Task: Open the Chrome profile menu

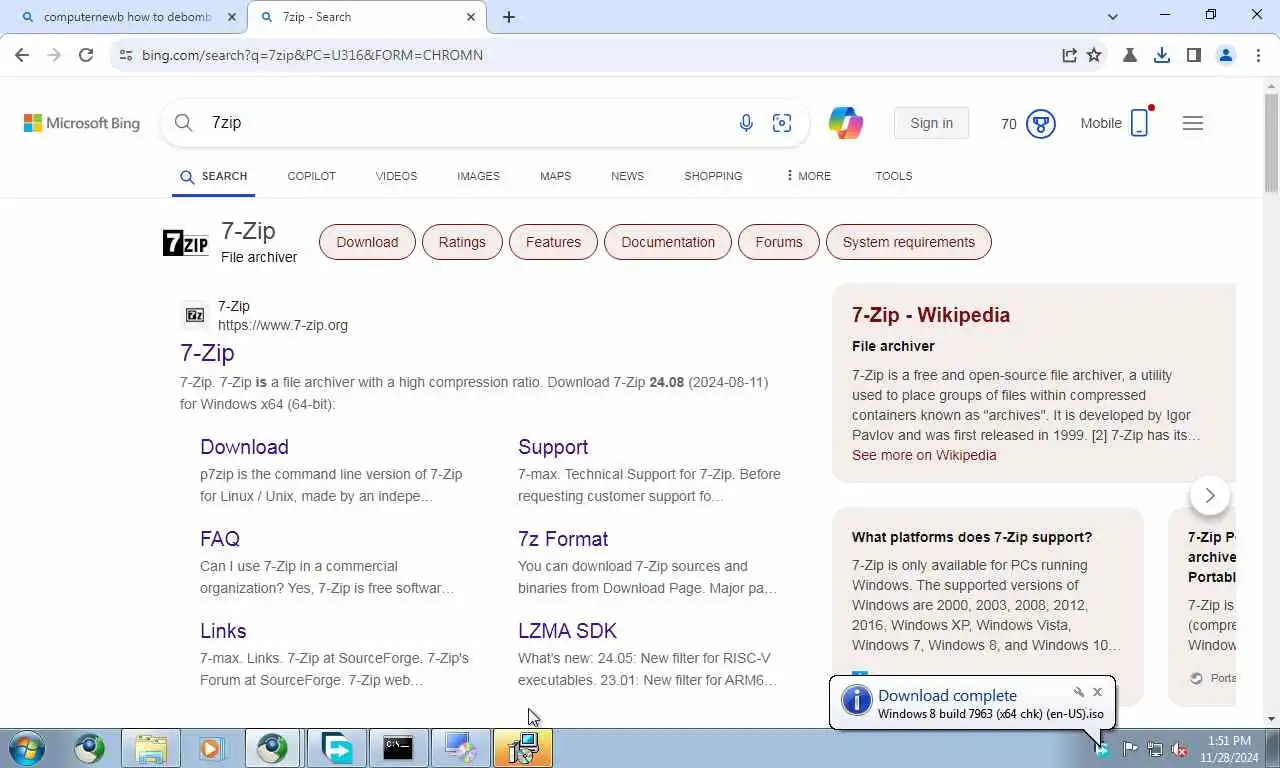Action: pos(1226,55)
